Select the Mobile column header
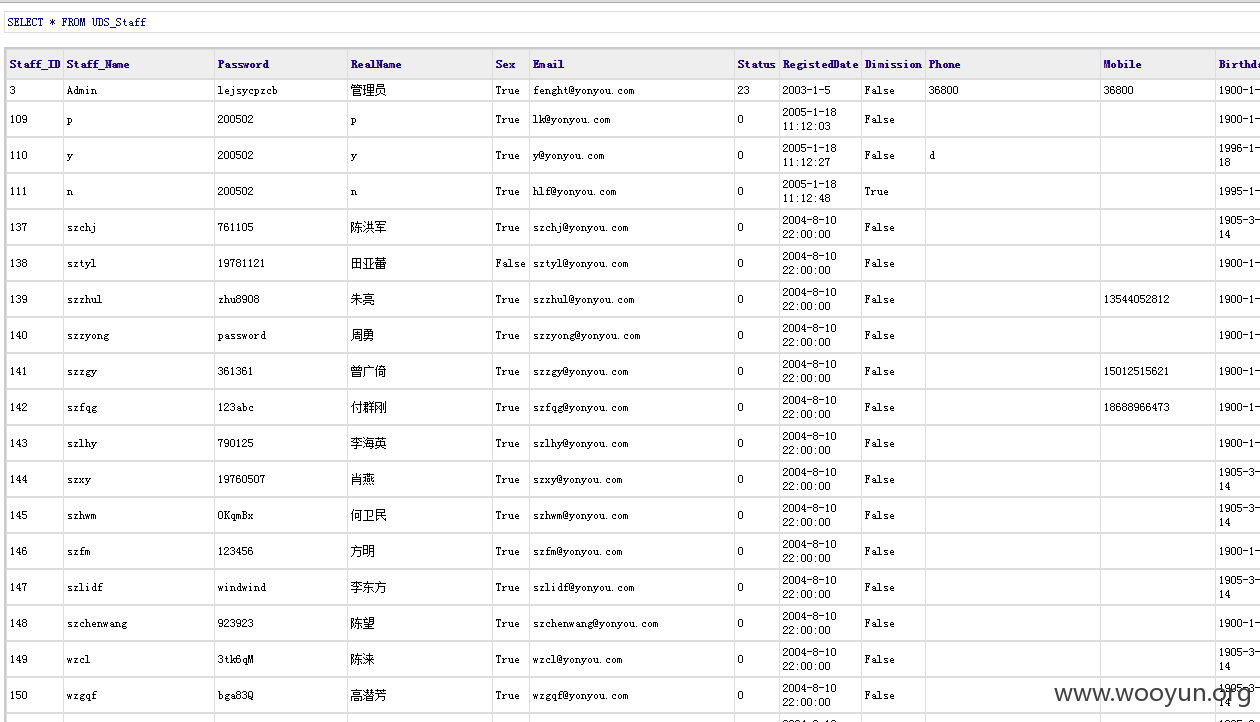 pyautogui.click(x=1158, y=64)
